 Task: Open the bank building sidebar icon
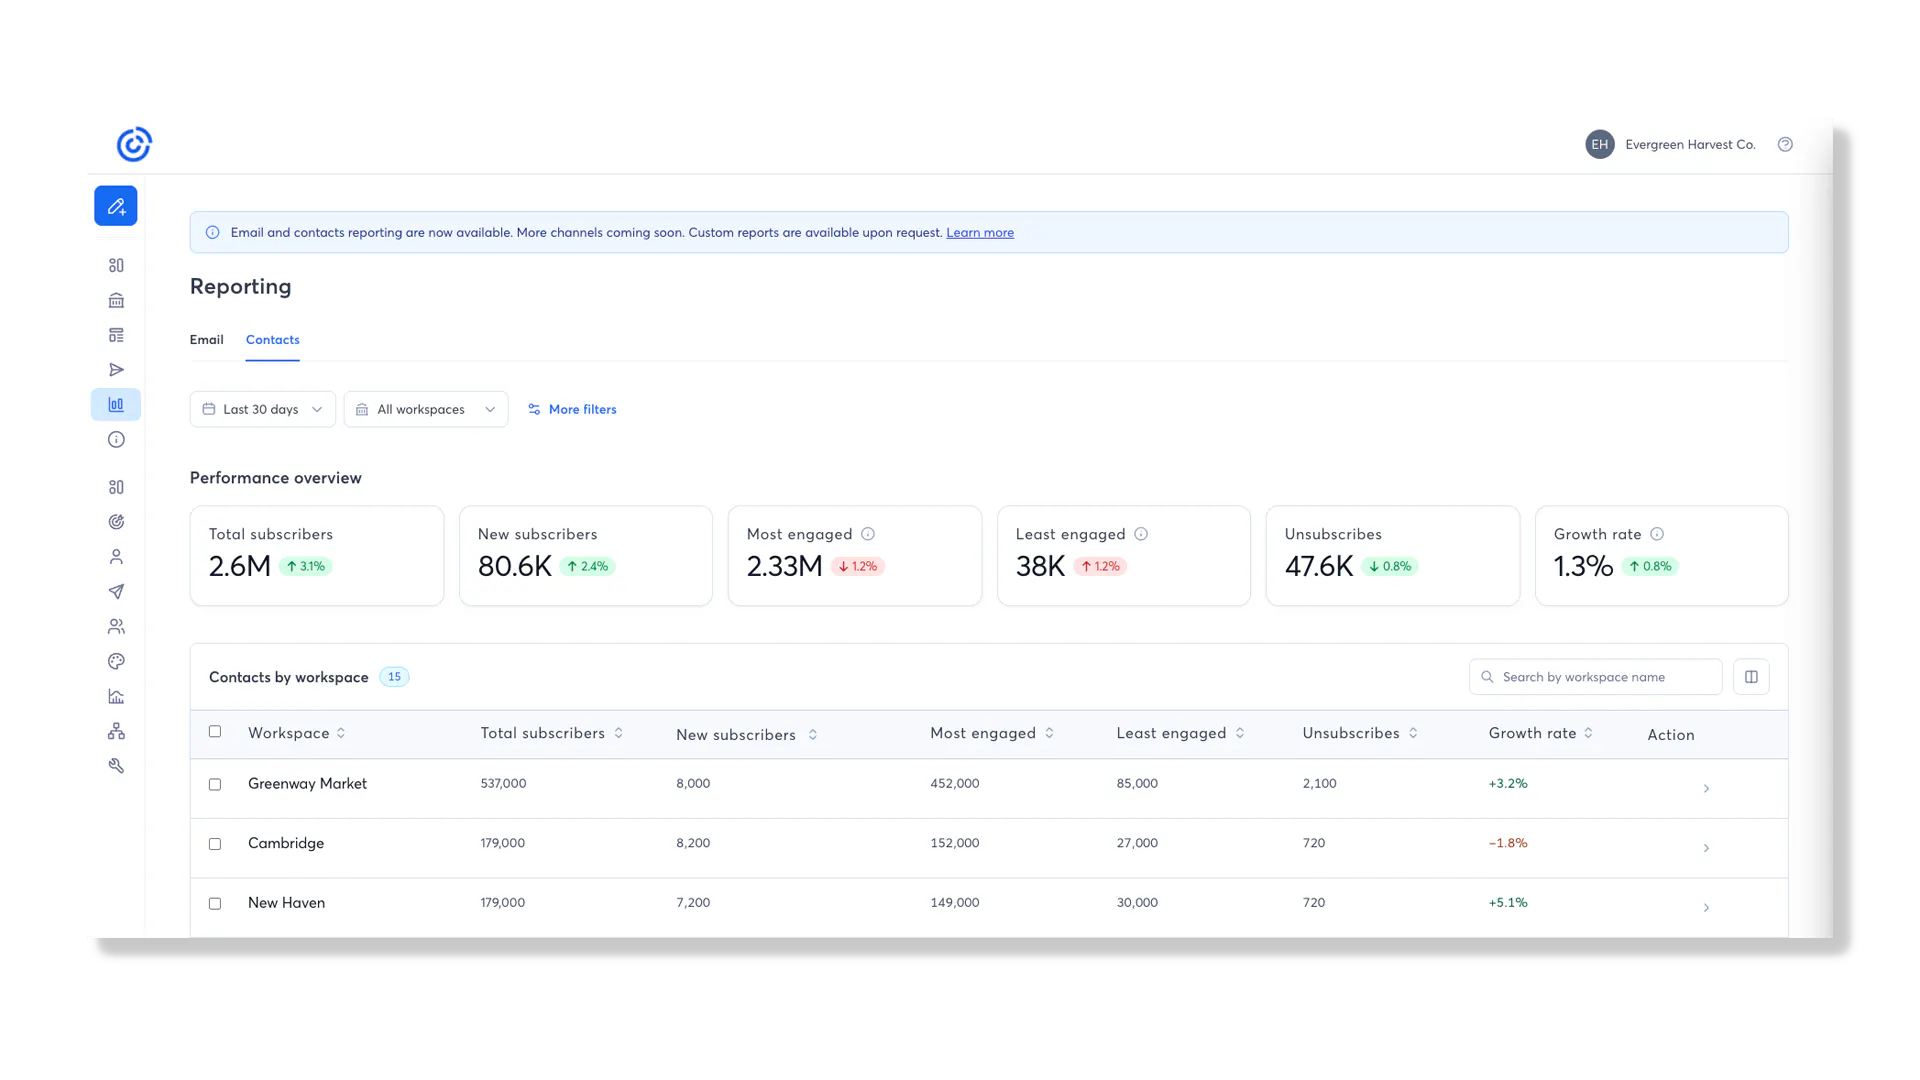[x=116, y=300]
